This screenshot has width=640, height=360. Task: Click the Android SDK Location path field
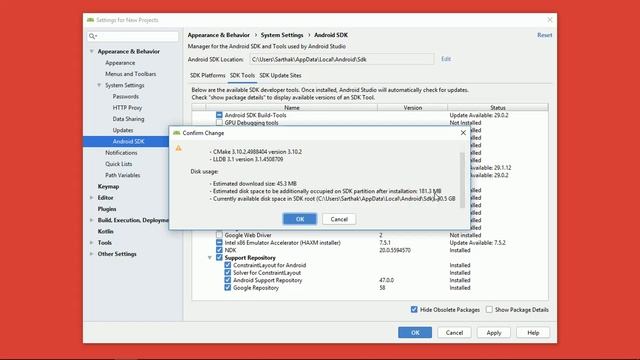(342, 60)
